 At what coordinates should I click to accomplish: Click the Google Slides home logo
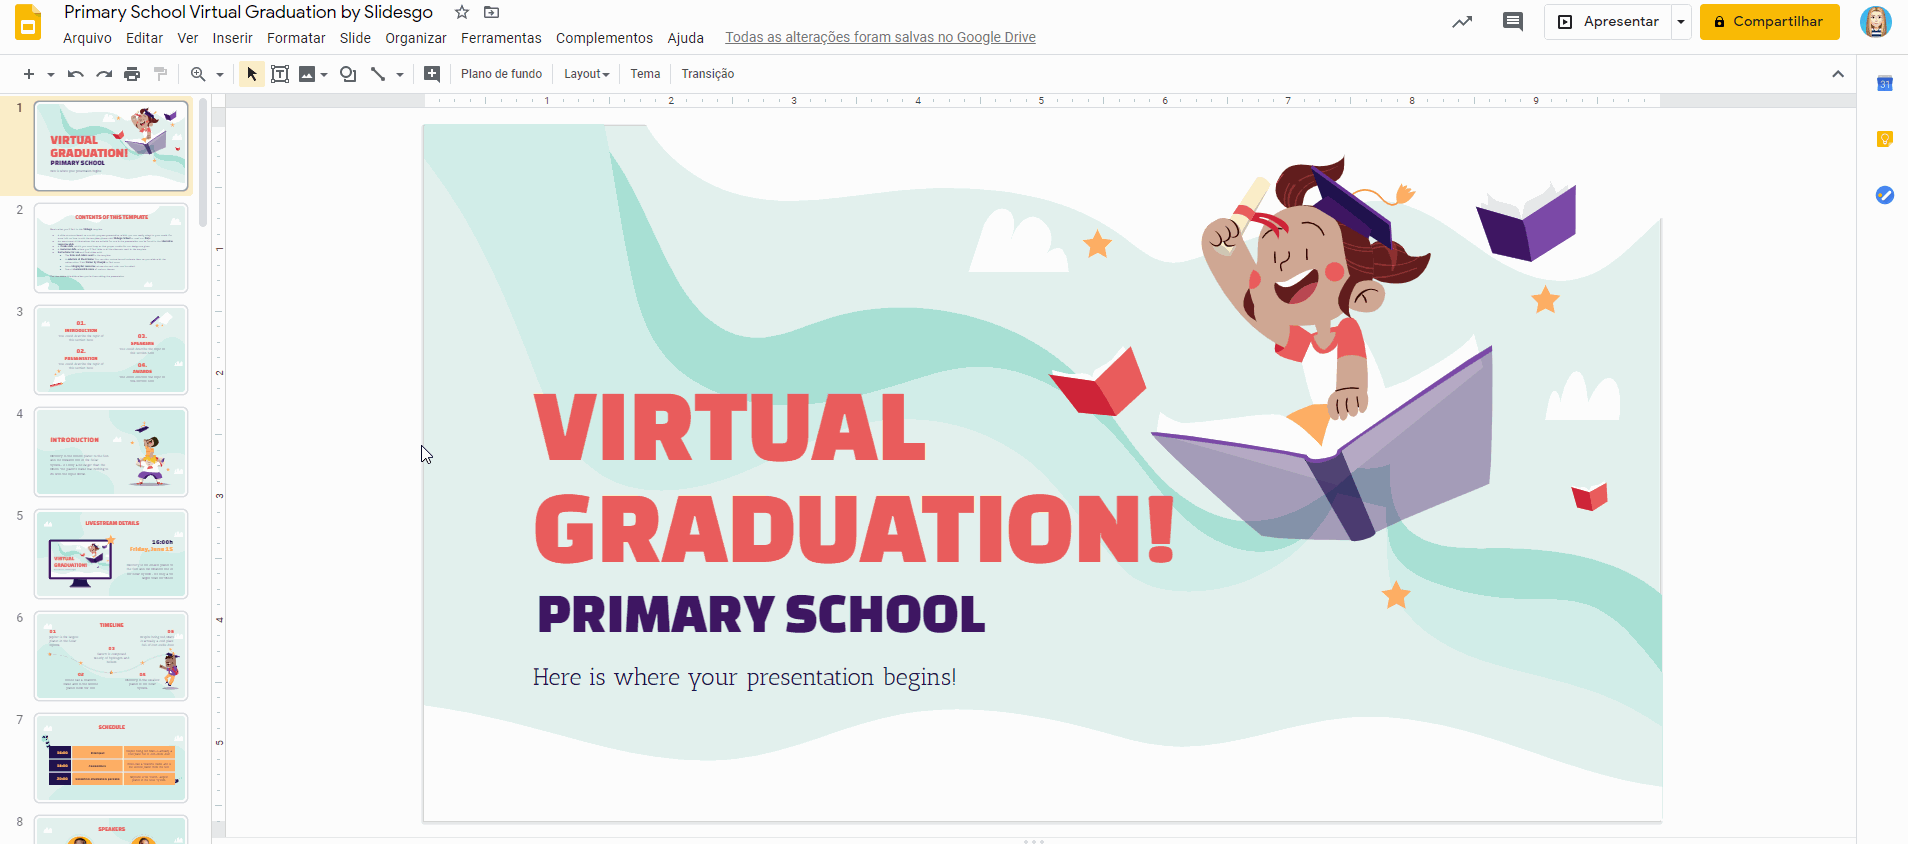coord(29,22)
